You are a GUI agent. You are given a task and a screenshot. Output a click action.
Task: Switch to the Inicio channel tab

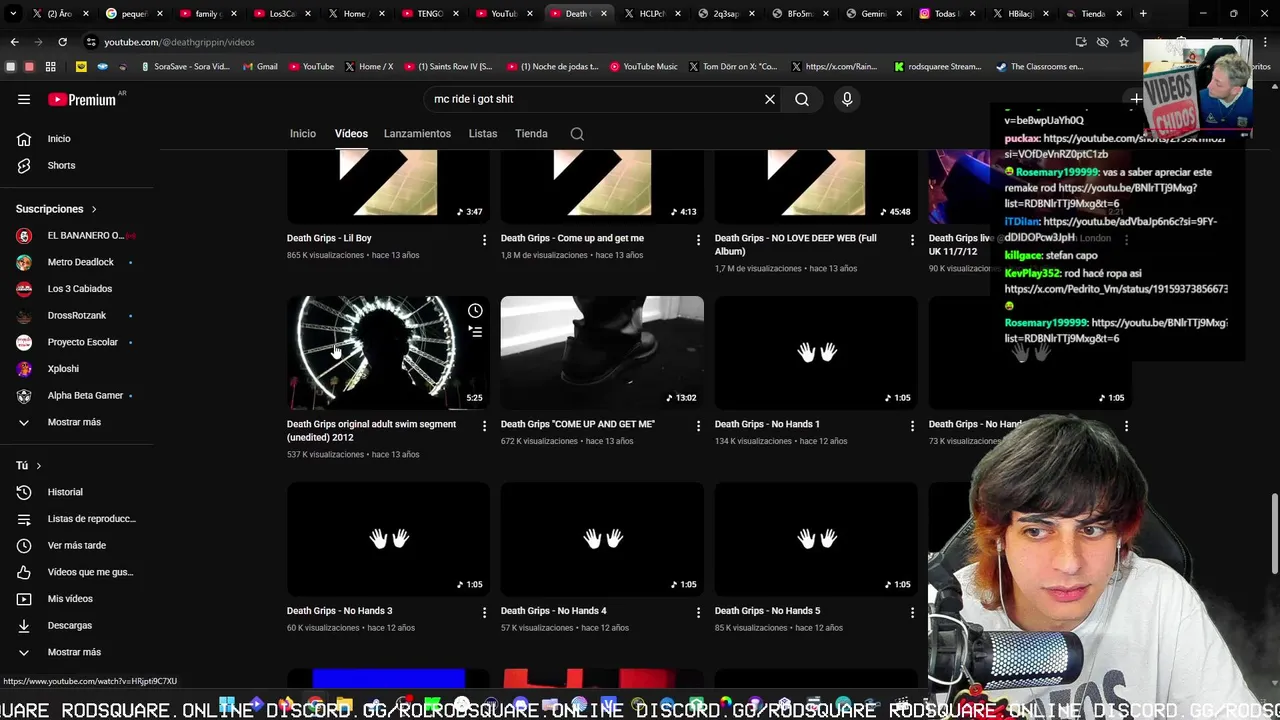tap(303, 134)
